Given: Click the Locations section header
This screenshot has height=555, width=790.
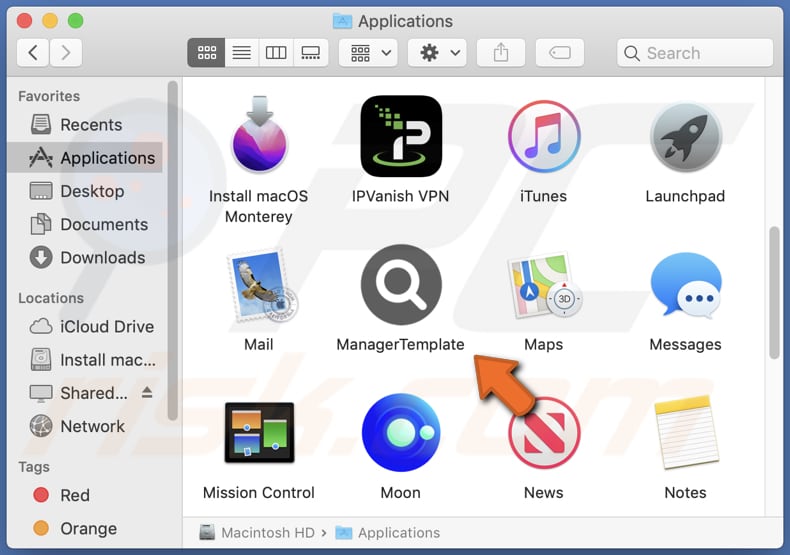Looking at the screenshot, I should [x=51, y=298].
